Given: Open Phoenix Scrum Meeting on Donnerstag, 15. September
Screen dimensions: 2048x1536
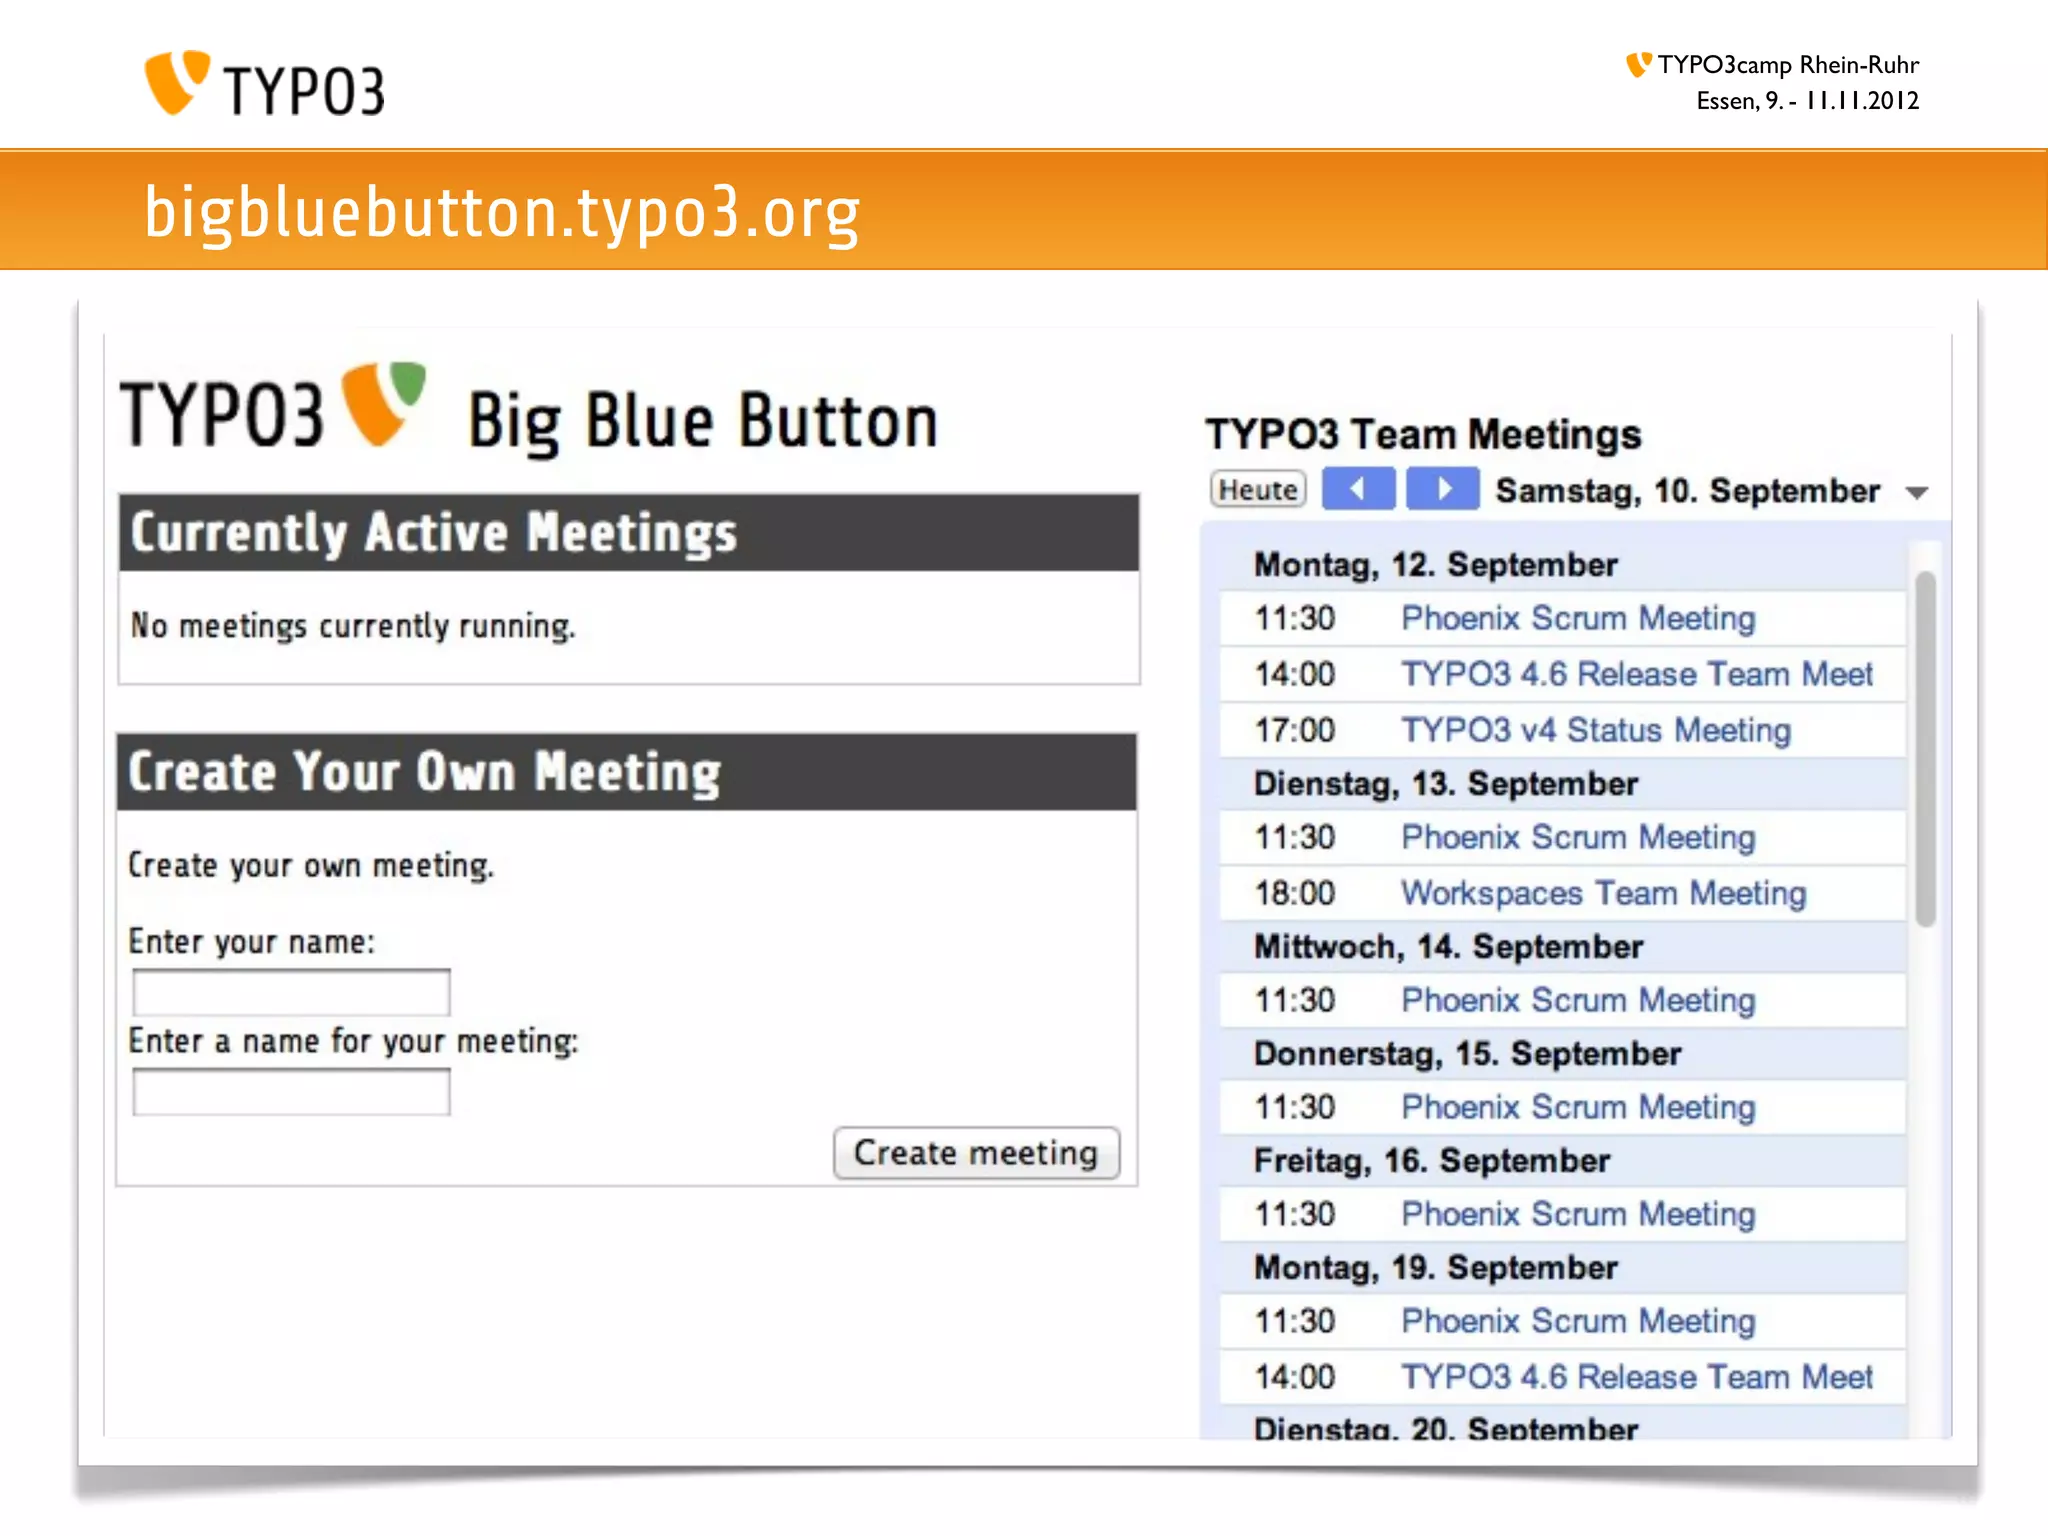Looking at the screenshot, I should point(1578,1107).
